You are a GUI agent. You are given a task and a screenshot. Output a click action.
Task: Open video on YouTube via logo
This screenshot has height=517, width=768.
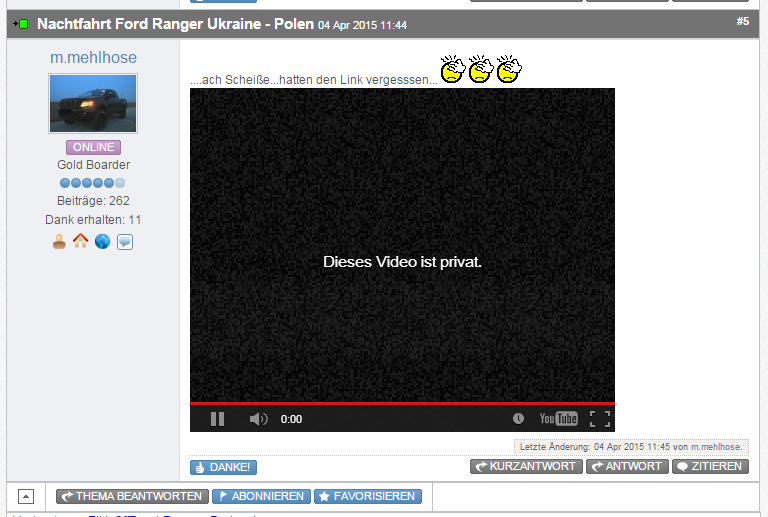pyautogui.click(x=558, y=419)
